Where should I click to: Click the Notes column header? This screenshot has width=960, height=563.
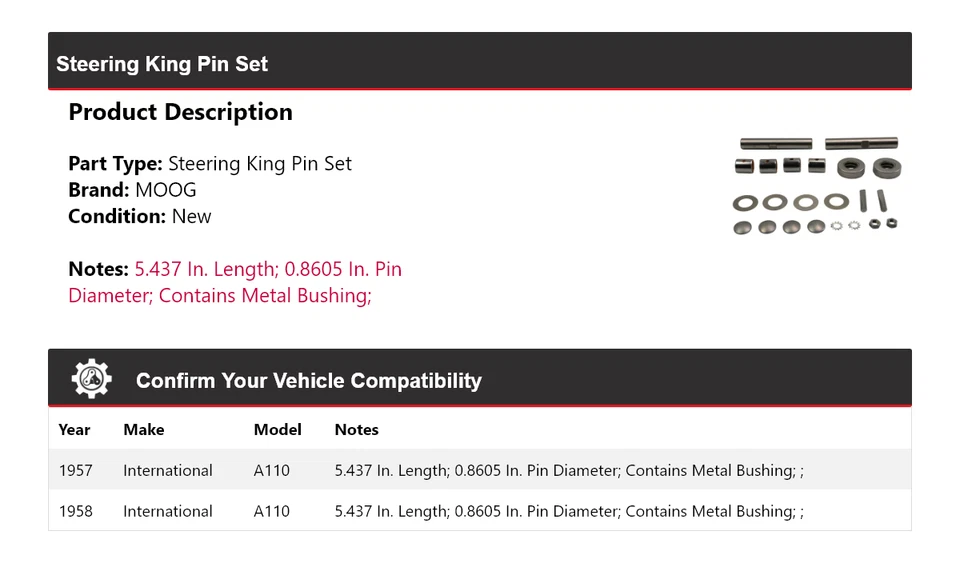pyautogui.click(x=356, y=430)
